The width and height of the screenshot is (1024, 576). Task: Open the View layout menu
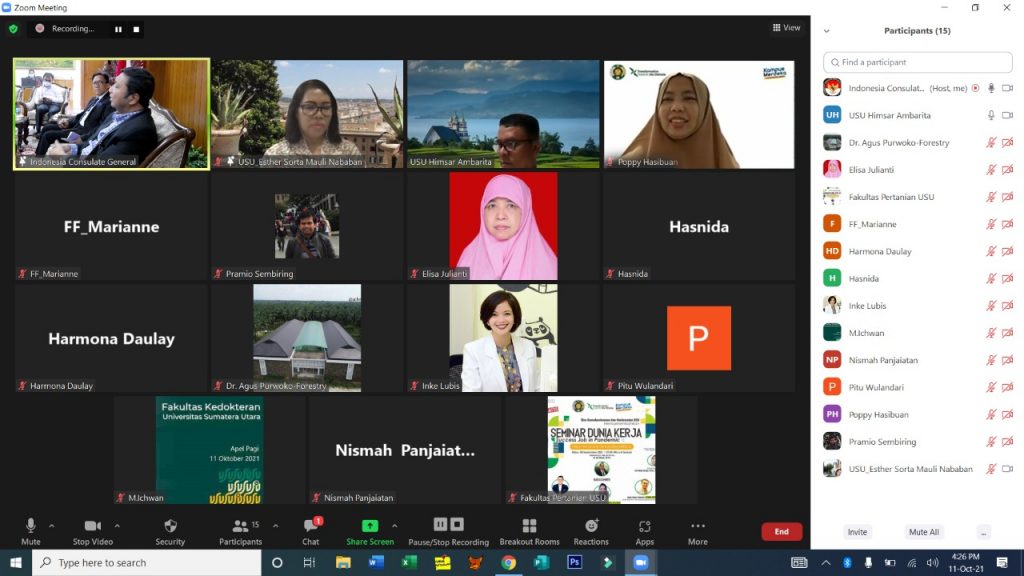[x=786, y=28]
